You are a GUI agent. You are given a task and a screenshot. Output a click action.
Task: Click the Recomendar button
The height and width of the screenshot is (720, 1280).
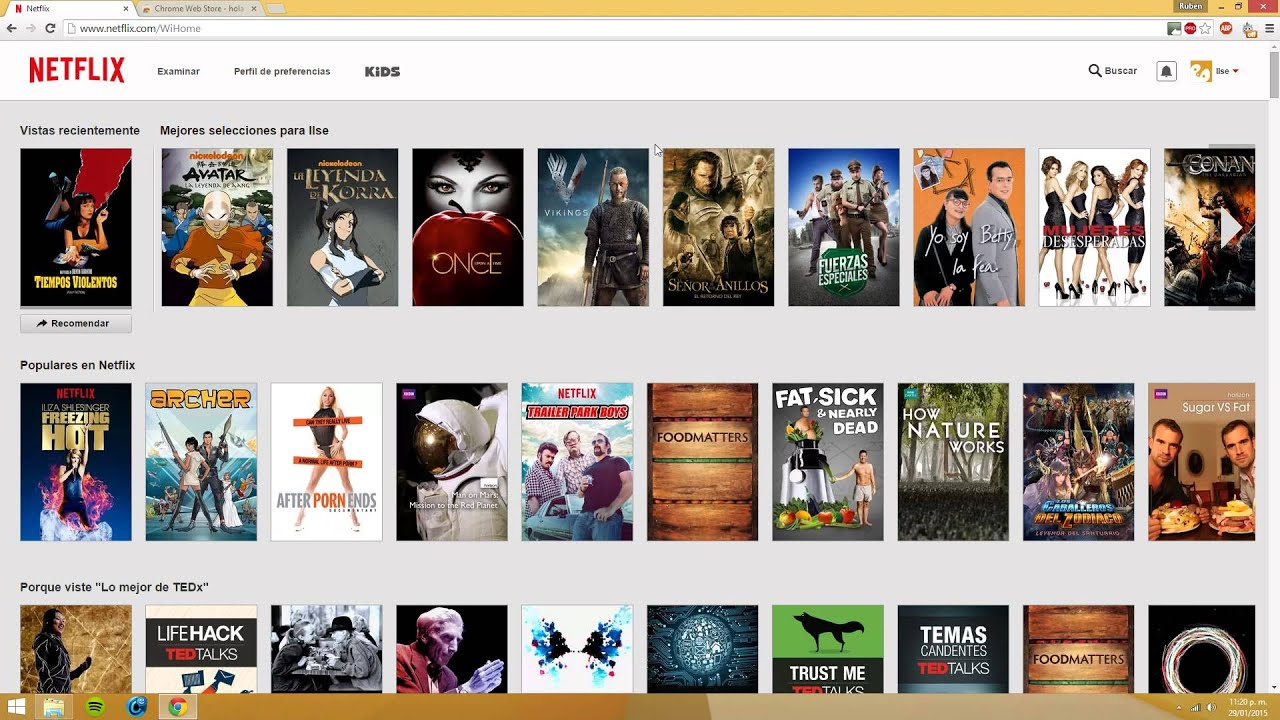(76, 323)
